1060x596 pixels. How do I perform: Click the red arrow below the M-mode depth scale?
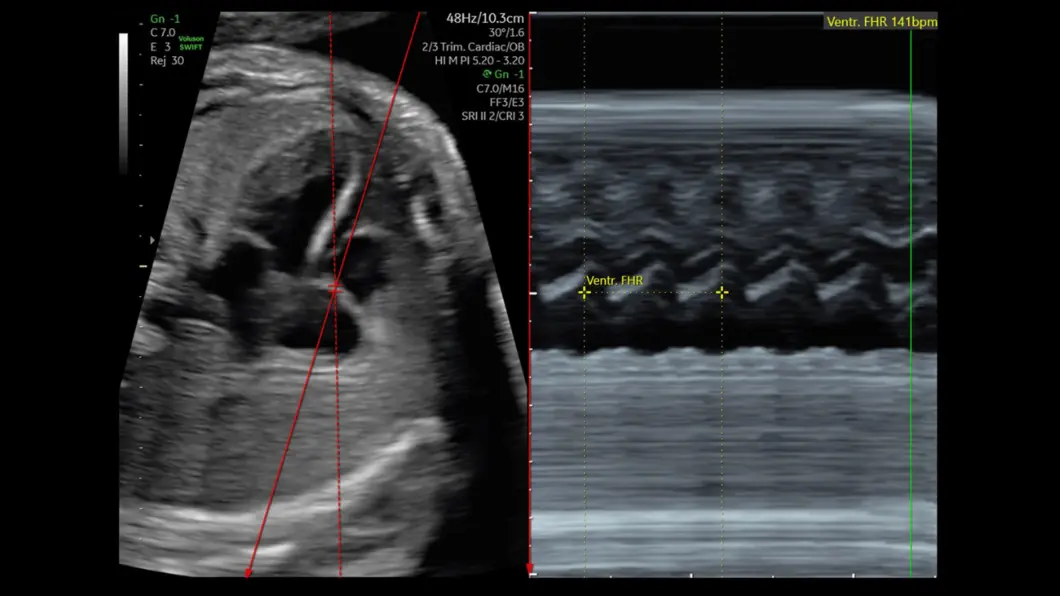pyautogui.click(x=530, y=572)
